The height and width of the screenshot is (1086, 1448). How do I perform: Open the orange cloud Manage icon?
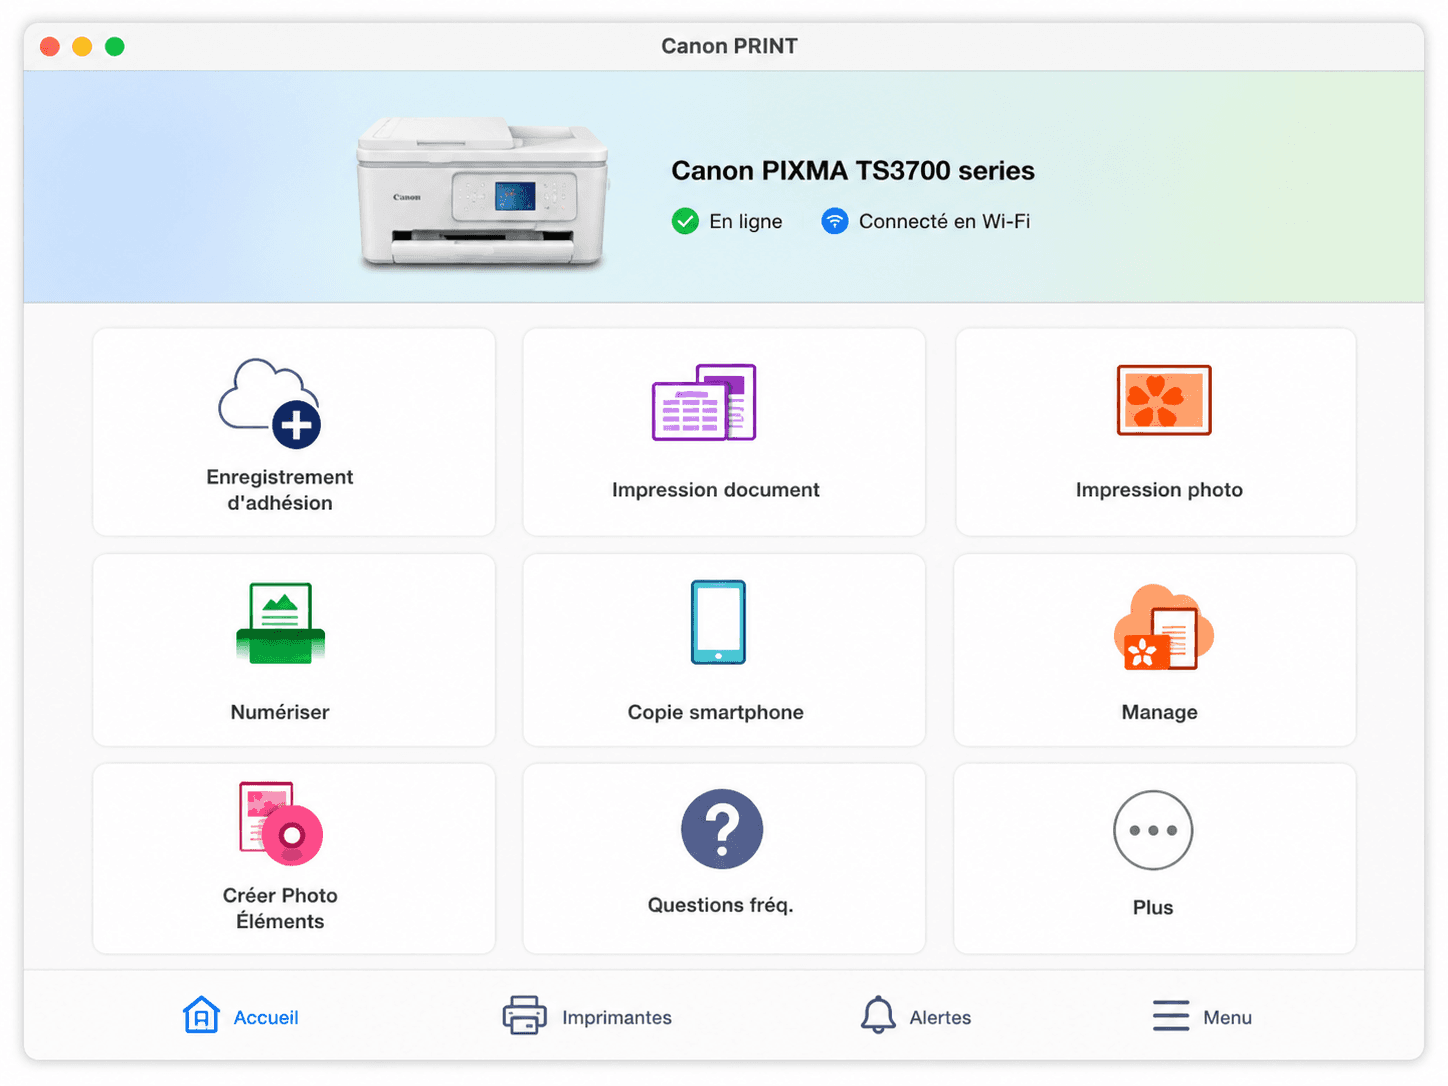(x=1163, y=627)
